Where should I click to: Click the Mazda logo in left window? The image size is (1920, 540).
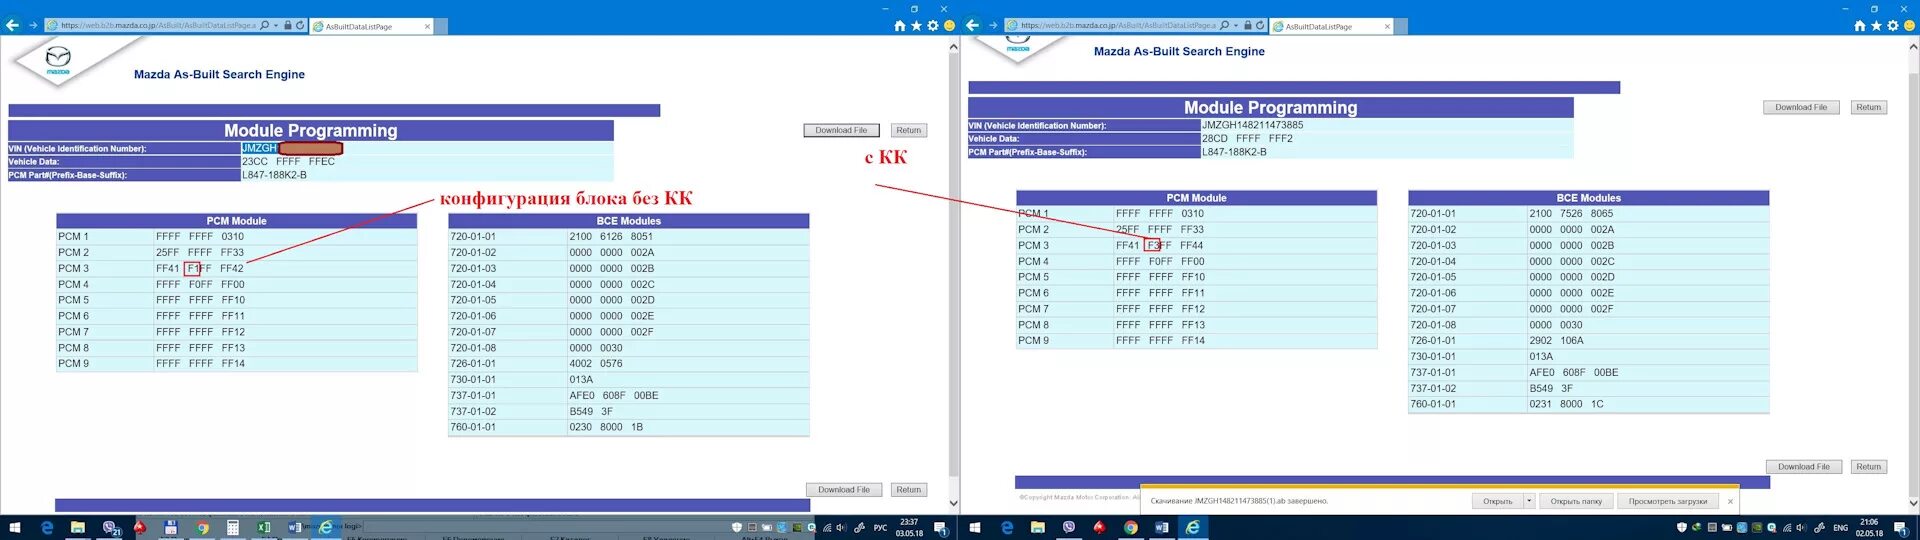pos(58,61)
